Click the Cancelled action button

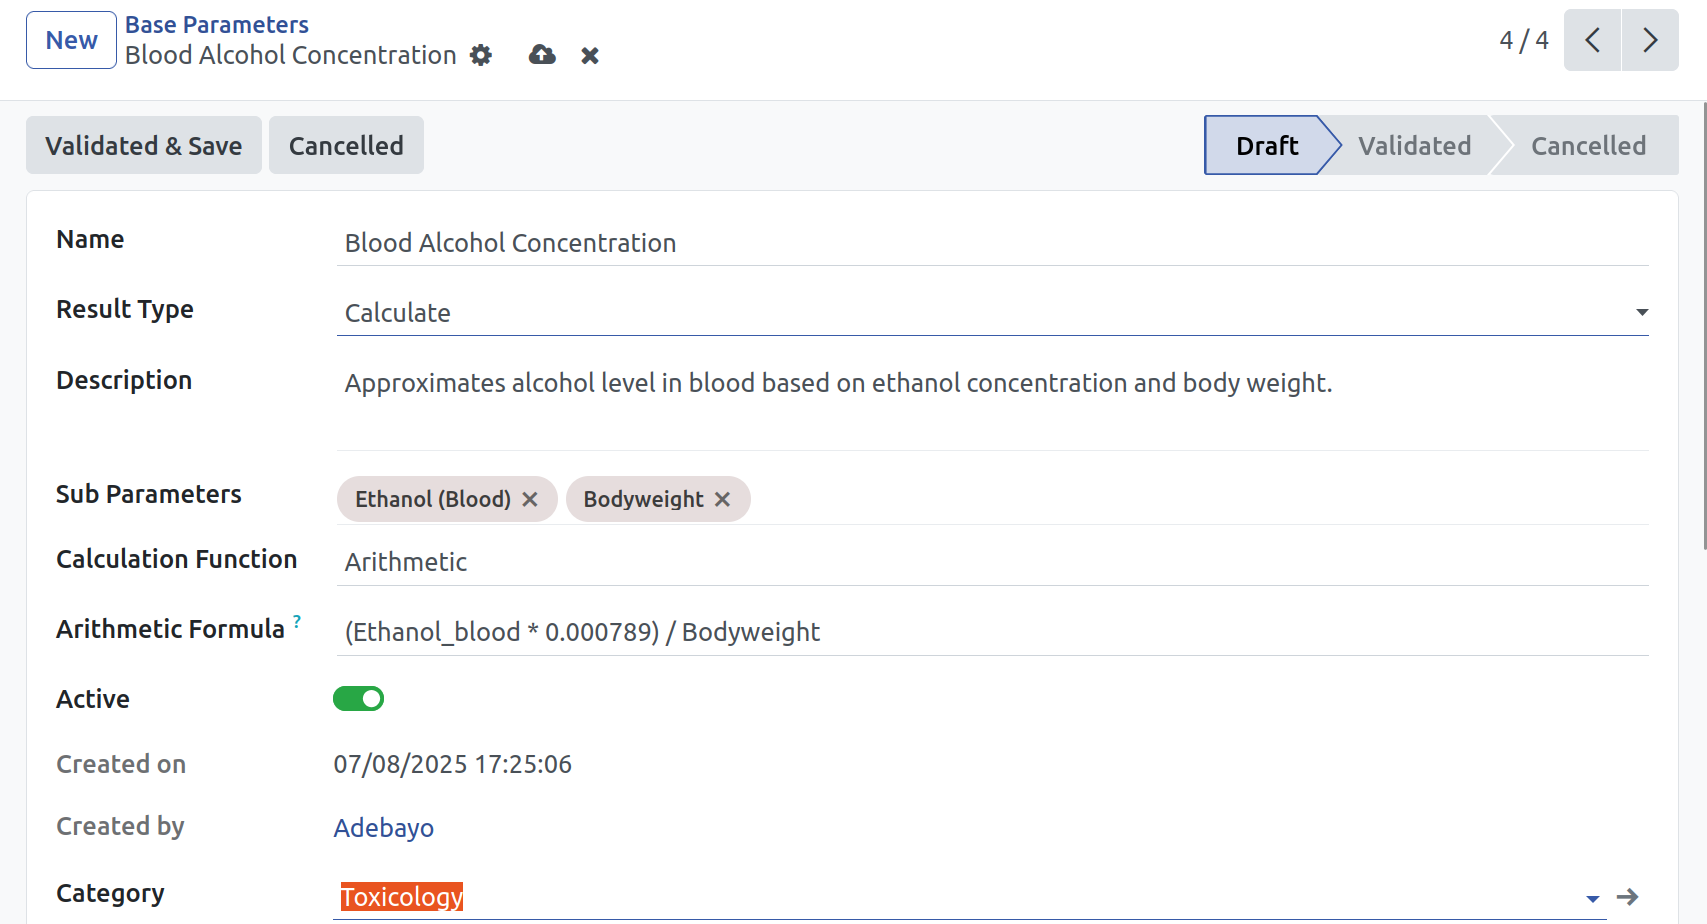[x=346, y=145]
